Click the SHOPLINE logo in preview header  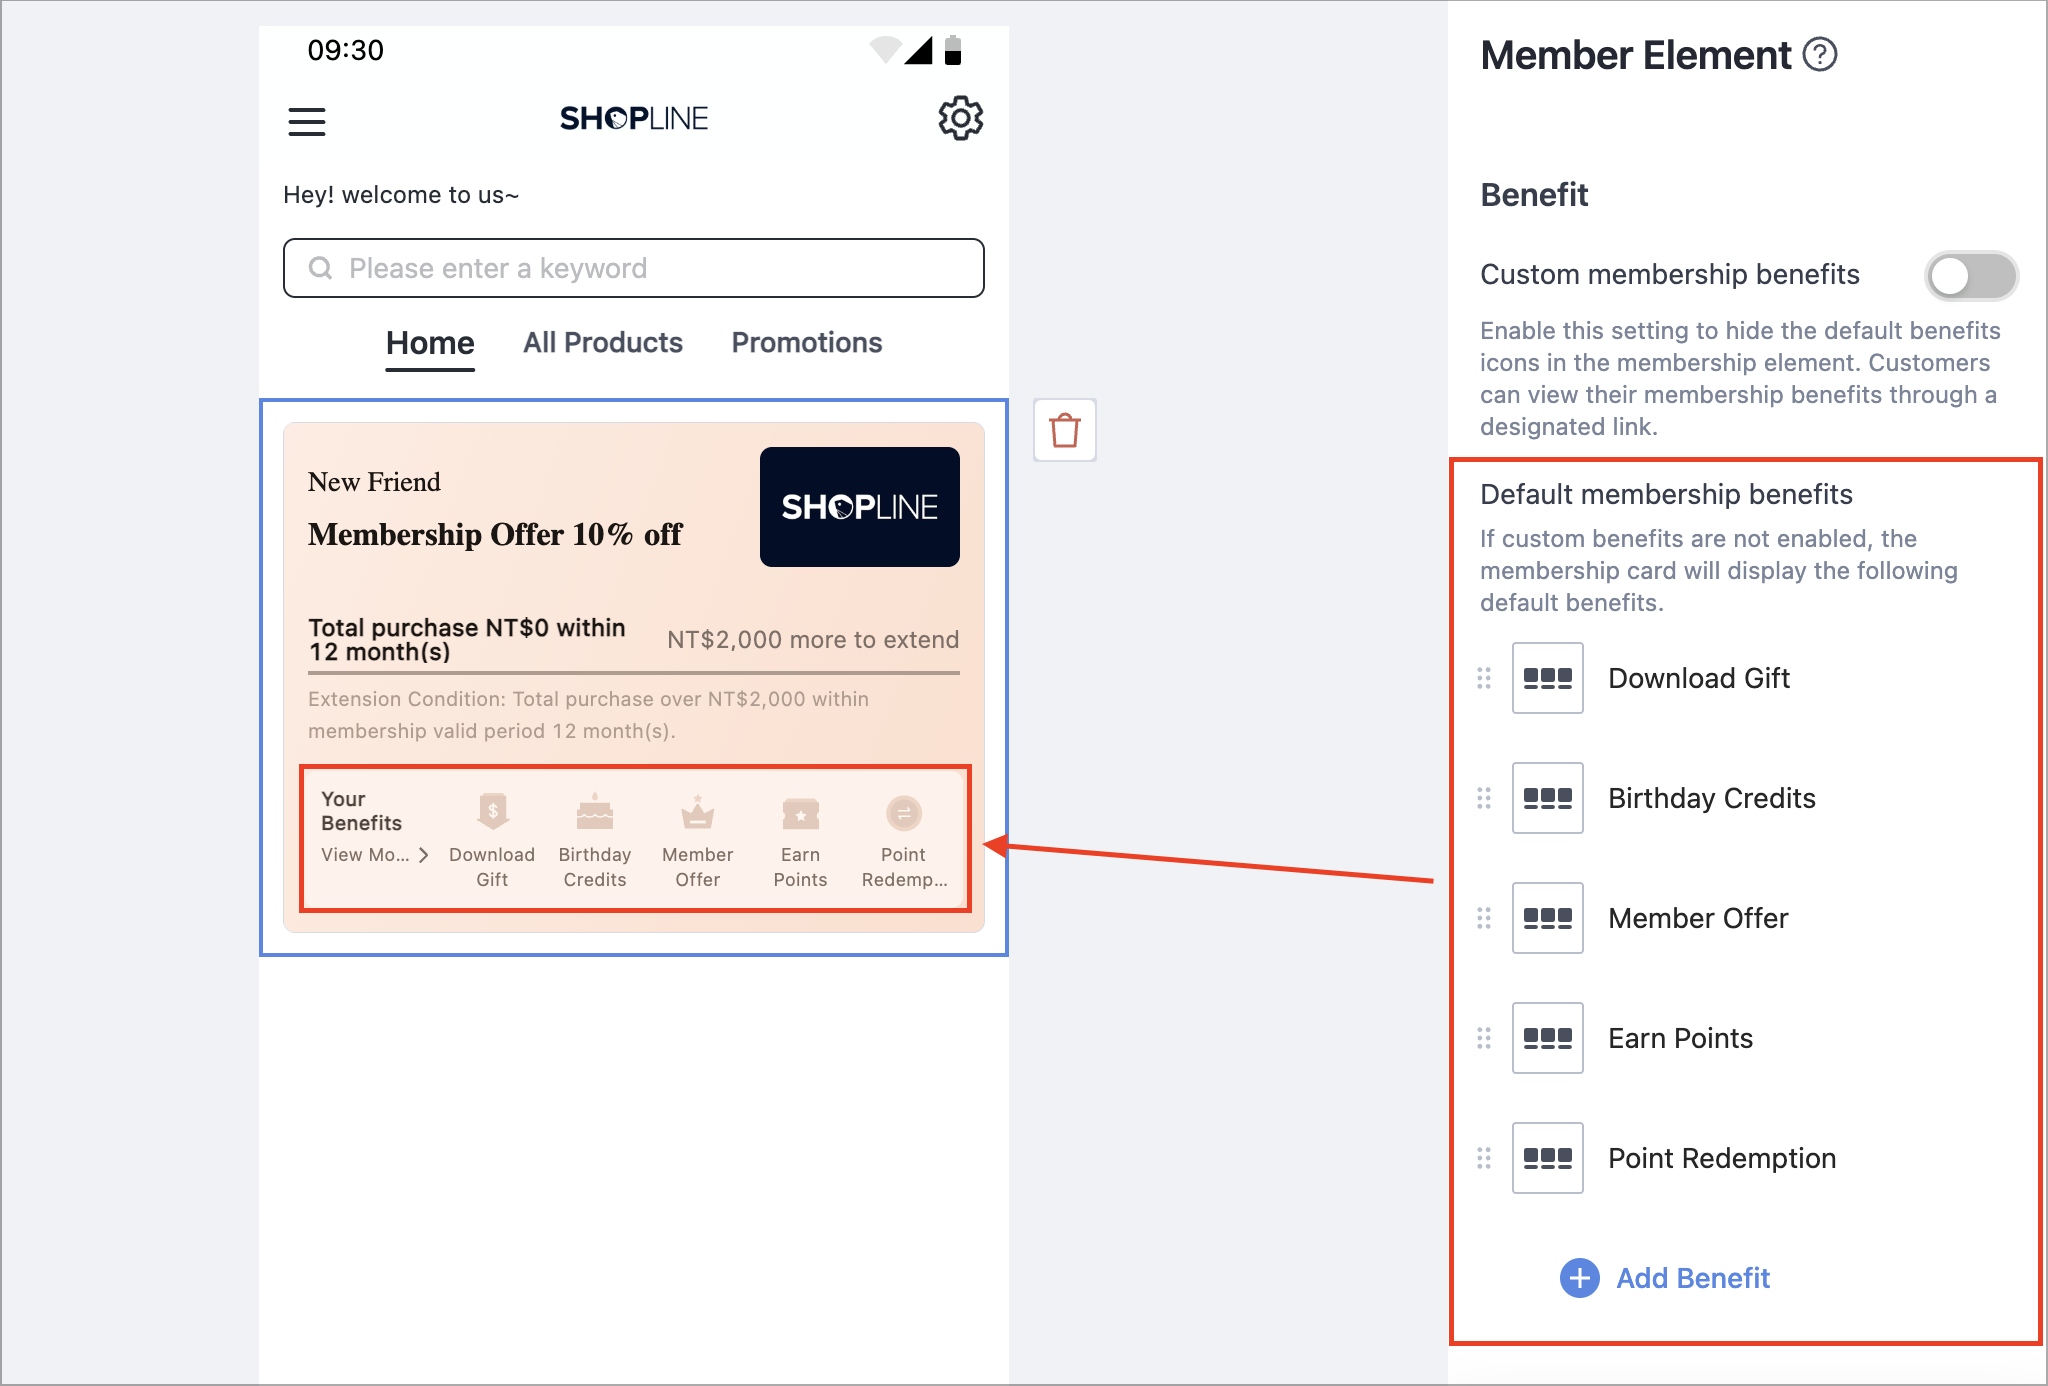coord(634,119)
